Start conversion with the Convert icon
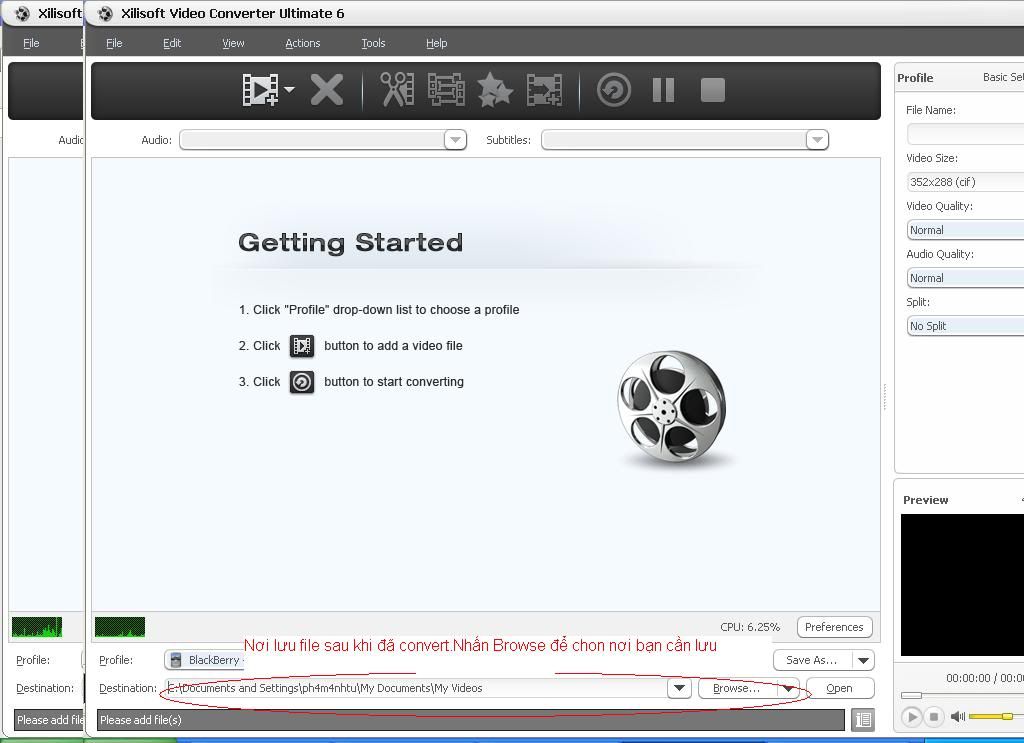Screen dimensions: 1024x743 tap(614, 90)
